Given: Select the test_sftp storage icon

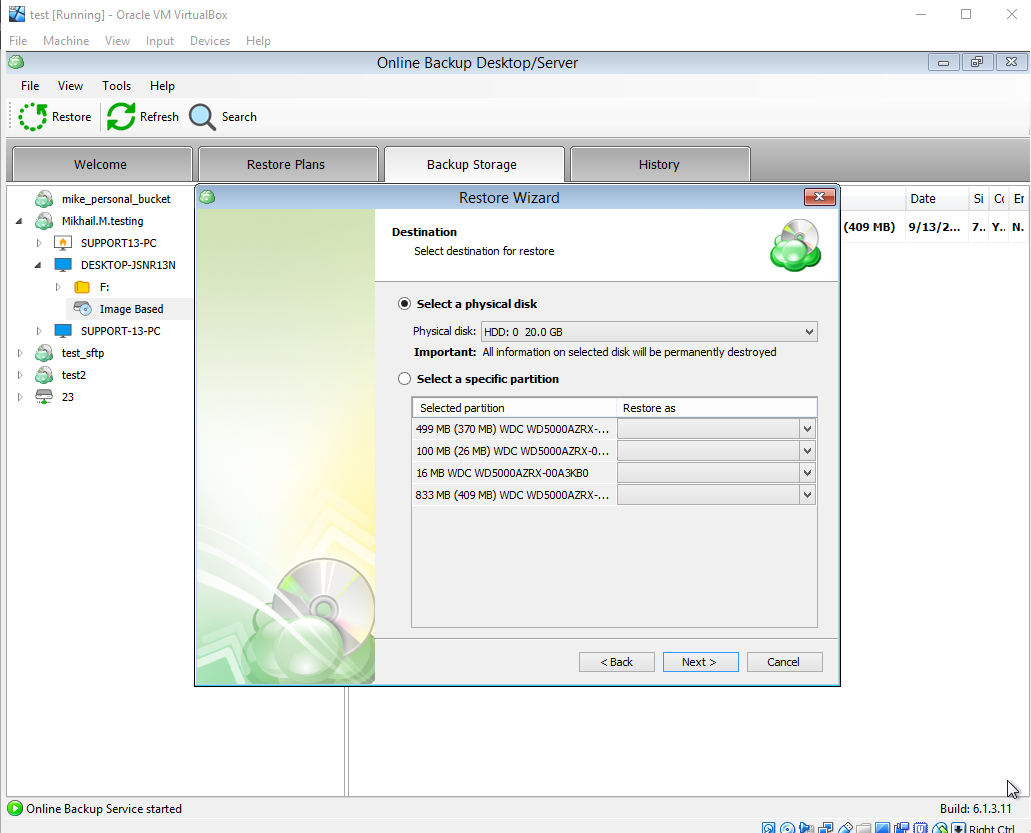Looking at the screenshot, I should pos(44,353).
